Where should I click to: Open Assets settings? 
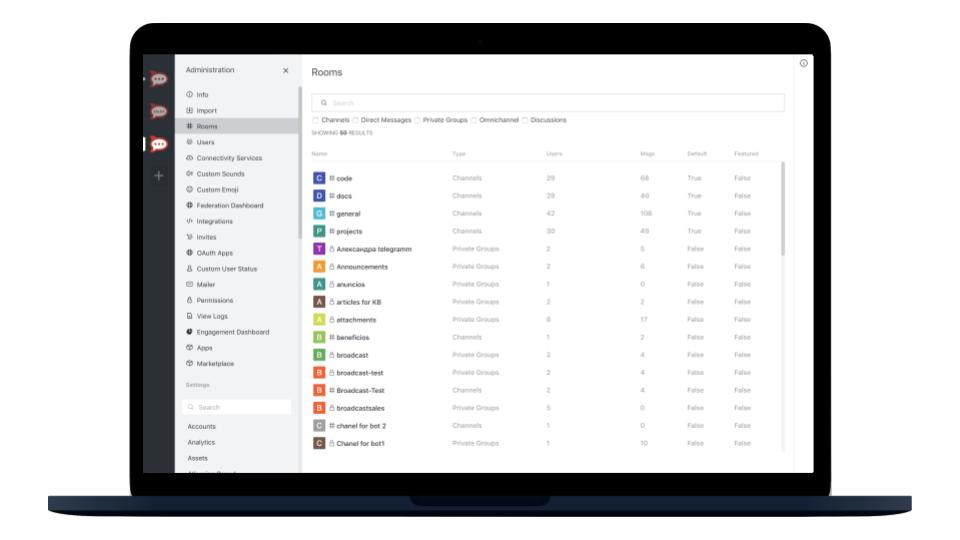click(198, 459)
